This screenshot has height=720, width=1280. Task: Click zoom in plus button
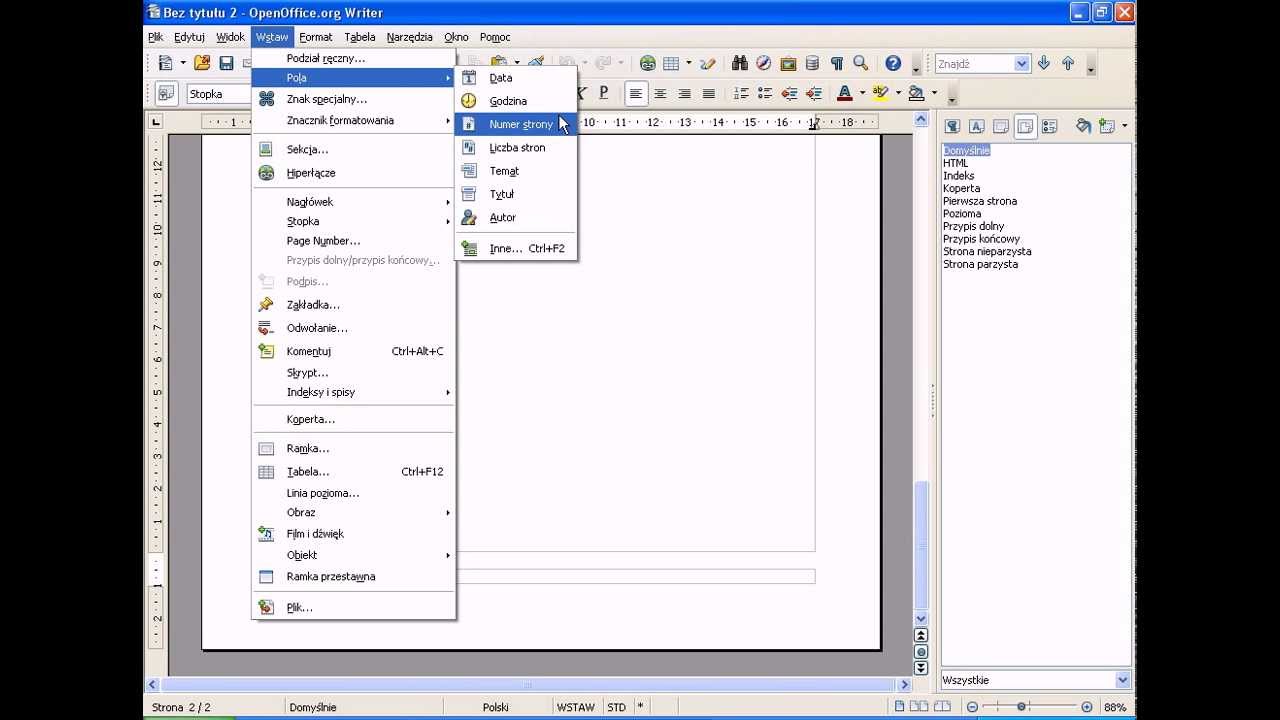1087,707
